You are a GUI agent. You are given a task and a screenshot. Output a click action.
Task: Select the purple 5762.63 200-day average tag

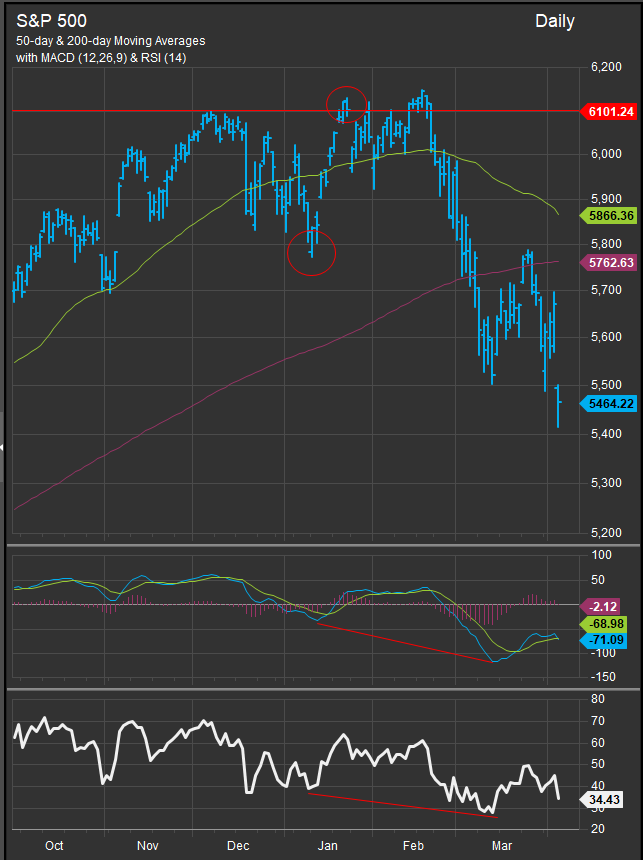click(610, 263)
